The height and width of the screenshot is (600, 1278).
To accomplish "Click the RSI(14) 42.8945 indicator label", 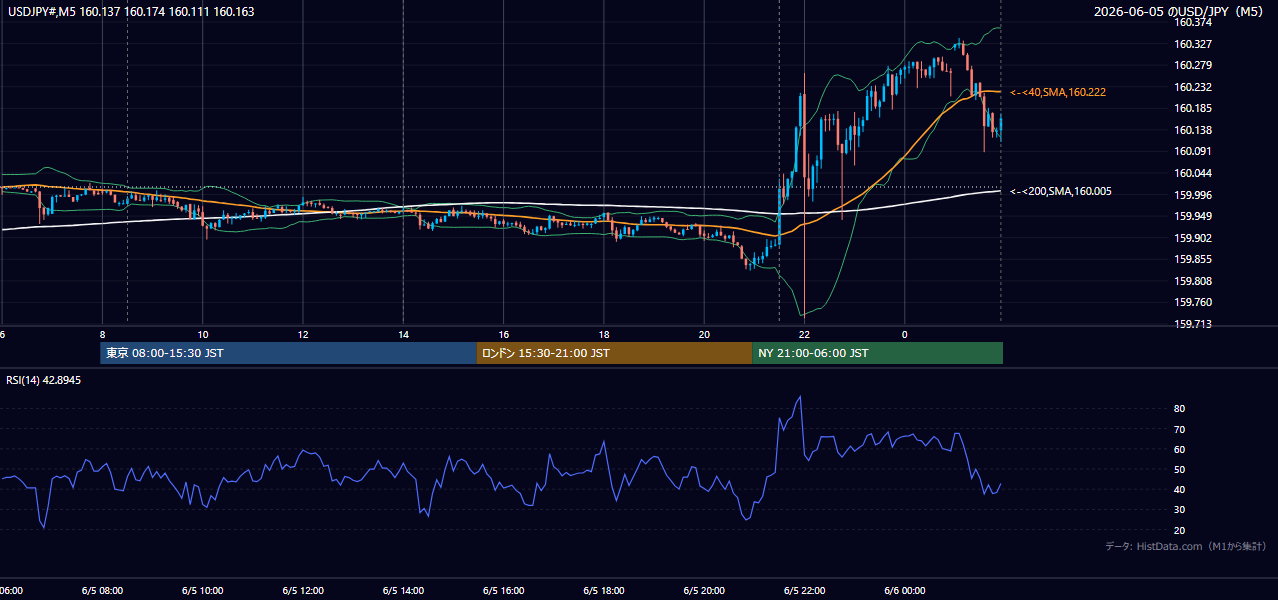I will click(43, 380).
